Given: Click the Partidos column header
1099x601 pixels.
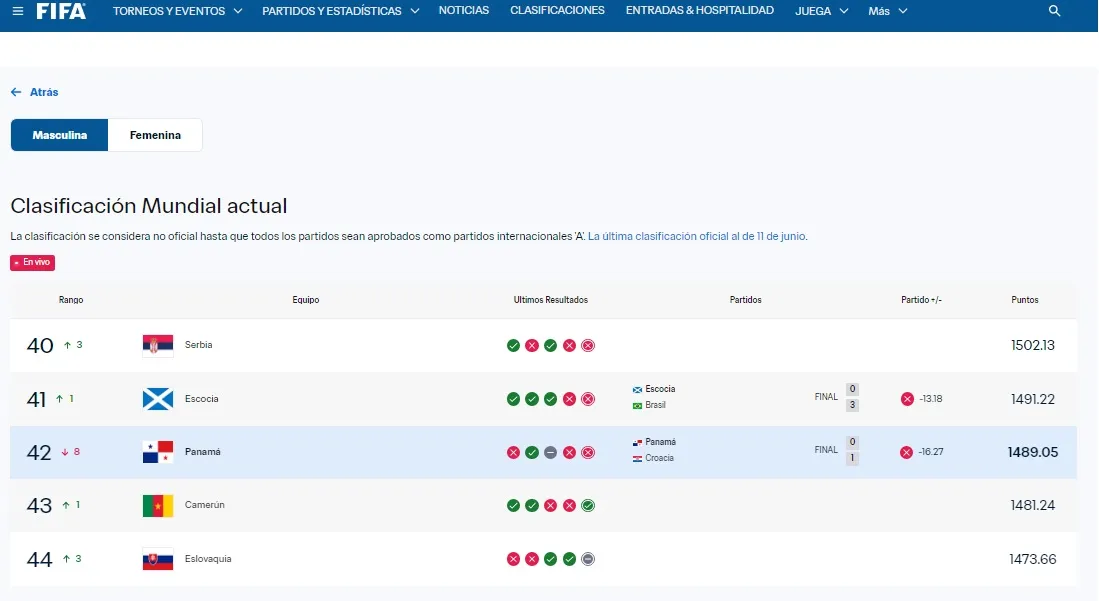Looking at the screenshot, I should [746, 300].
